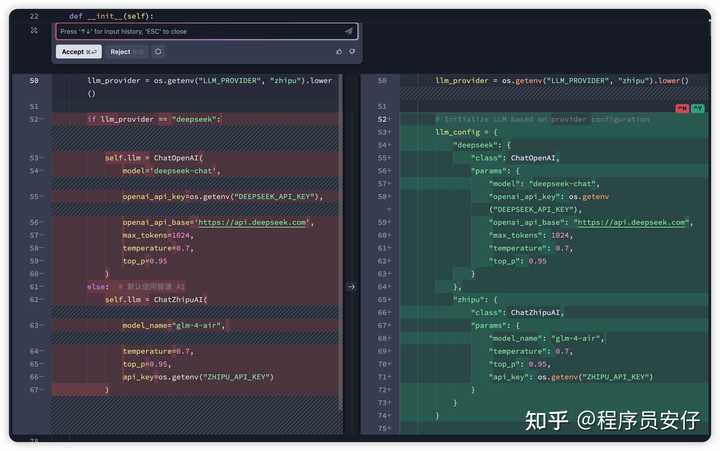Viewport: 720px width, 451px height.
Task: Click removed line 'max_tokens=1024,'
Action: point(158,235)
